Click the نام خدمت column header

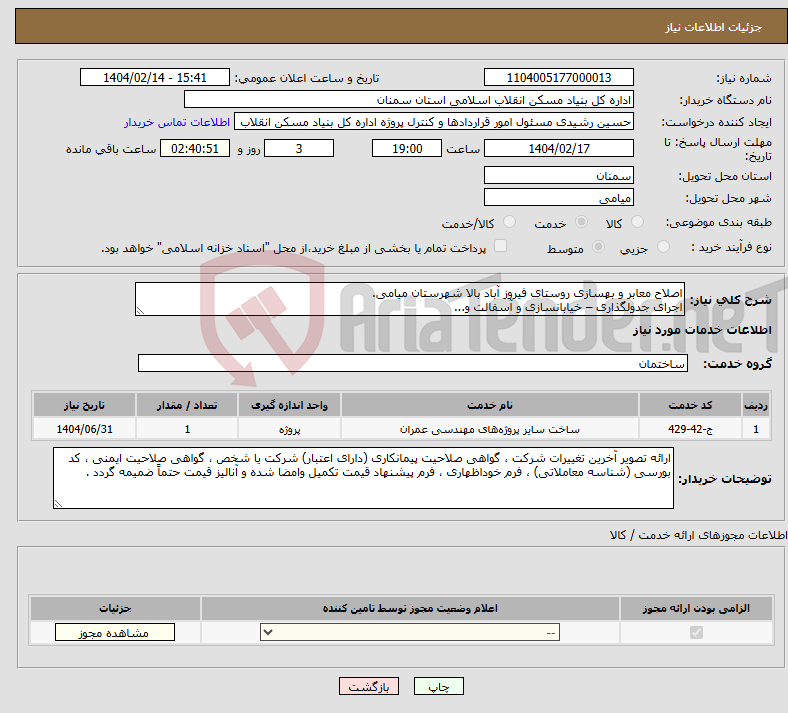[x=489, y=405]
